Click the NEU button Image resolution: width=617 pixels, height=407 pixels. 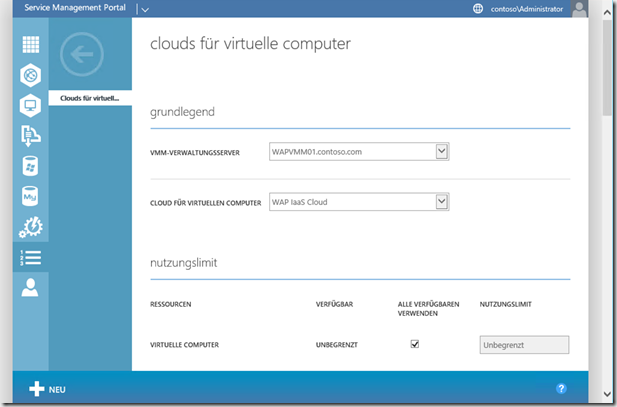(x=48, y=389)
